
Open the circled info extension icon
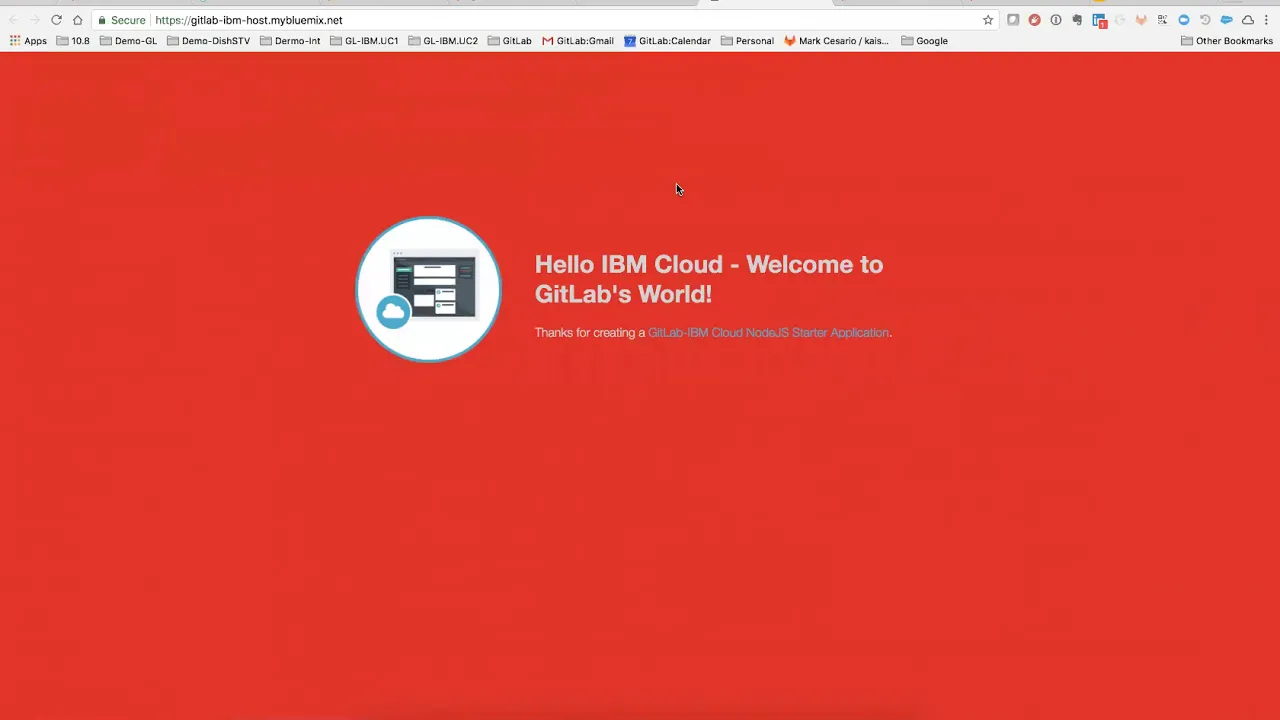coord(1056,20)
